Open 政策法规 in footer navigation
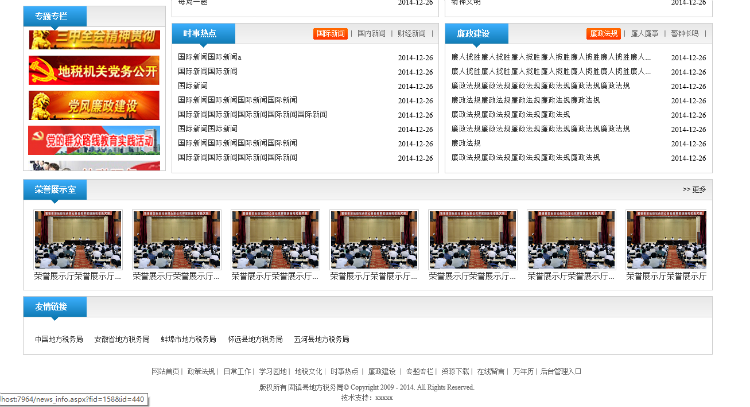750x407 pixels. pos(201,371)
